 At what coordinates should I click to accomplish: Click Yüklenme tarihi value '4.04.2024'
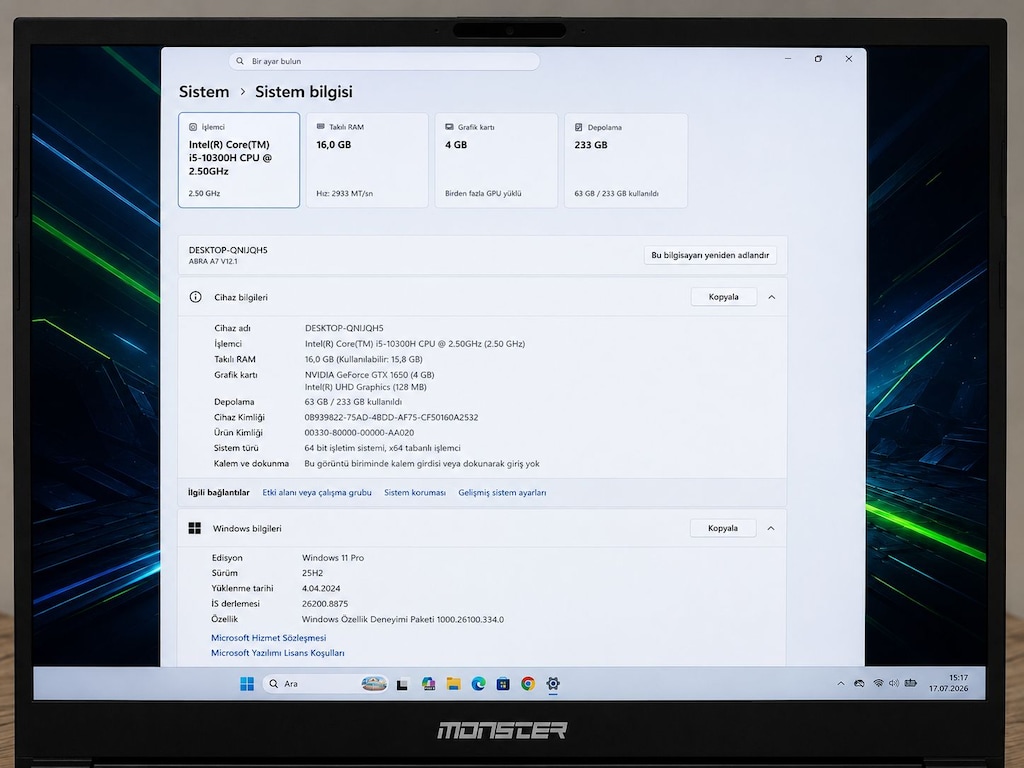321,588
